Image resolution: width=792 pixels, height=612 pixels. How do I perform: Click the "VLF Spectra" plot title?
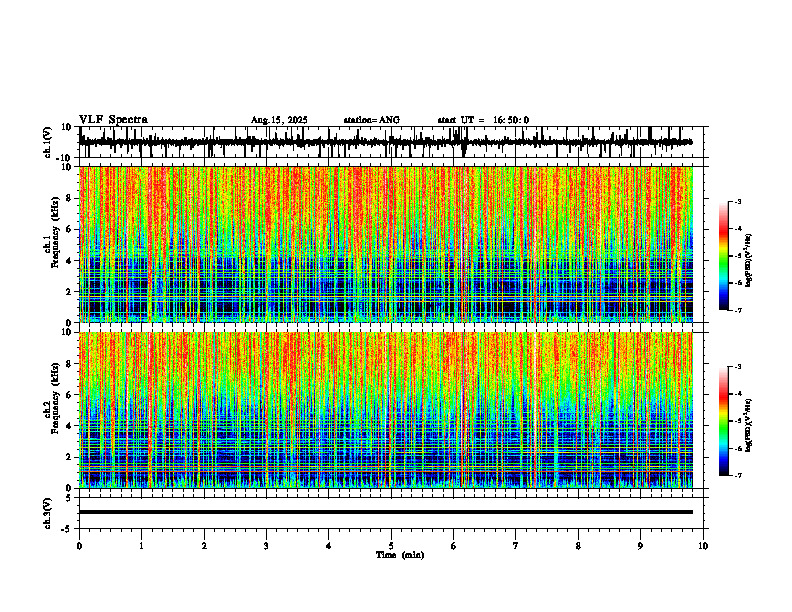(113, 120)
